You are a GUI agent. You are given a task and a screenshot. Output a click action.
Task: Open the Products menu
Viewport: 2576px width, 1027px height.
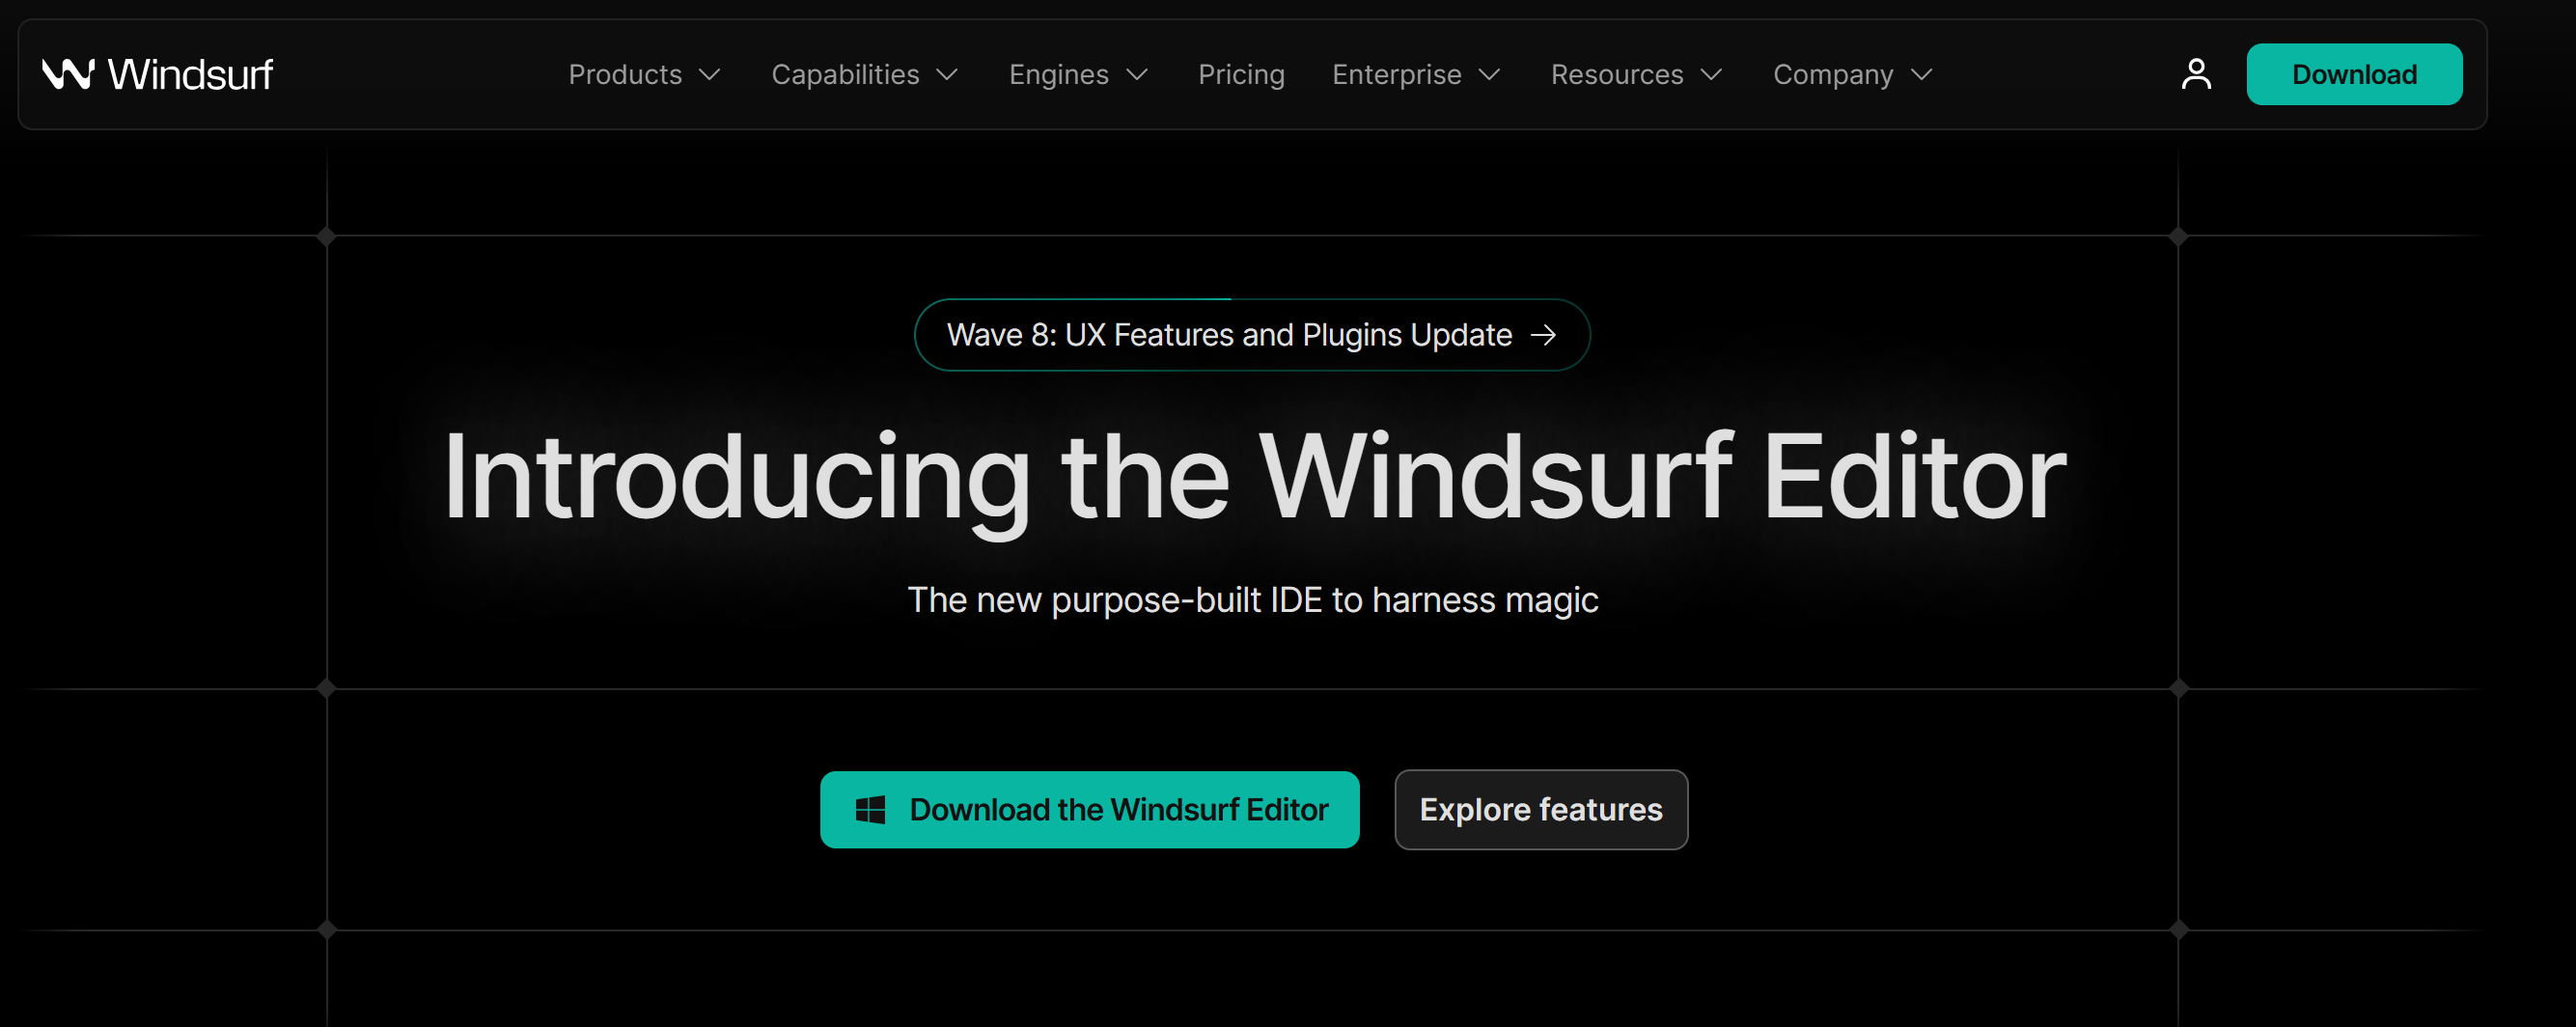coord(645,75)
